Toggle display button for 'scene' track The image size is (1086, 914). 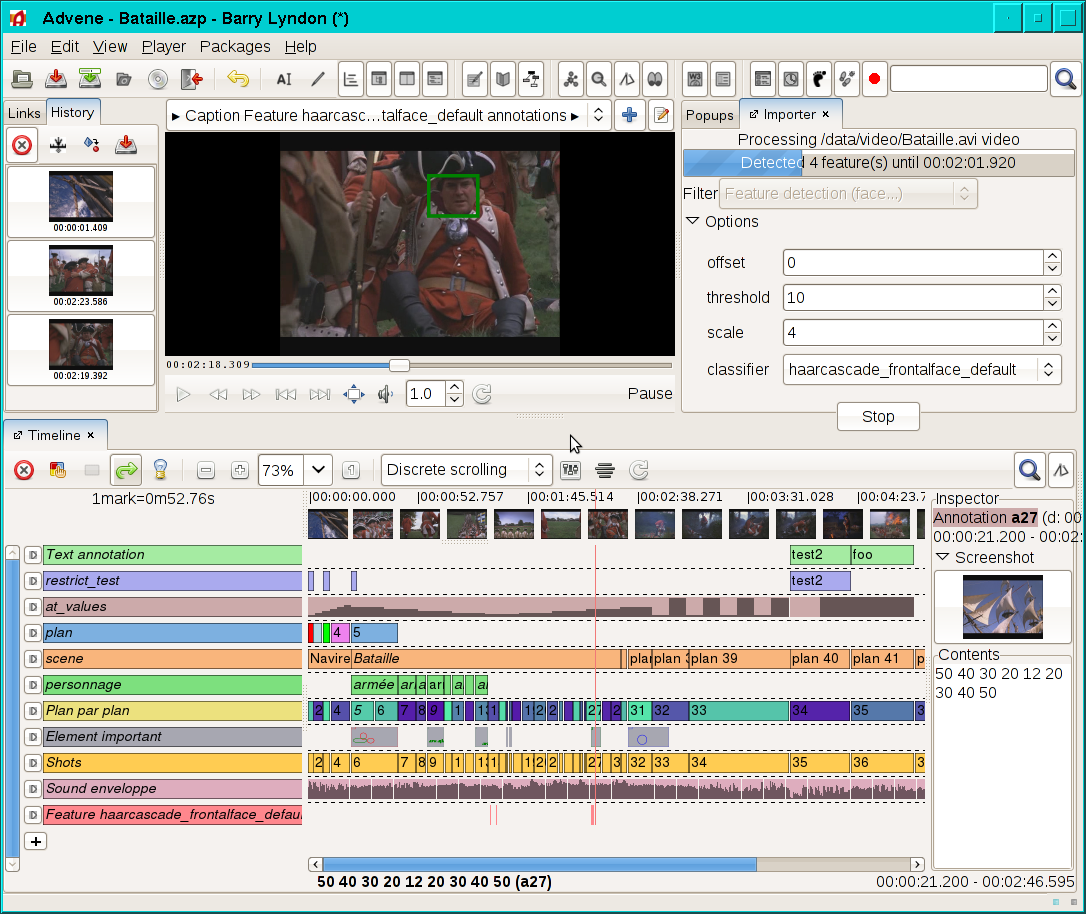point(32,659)
